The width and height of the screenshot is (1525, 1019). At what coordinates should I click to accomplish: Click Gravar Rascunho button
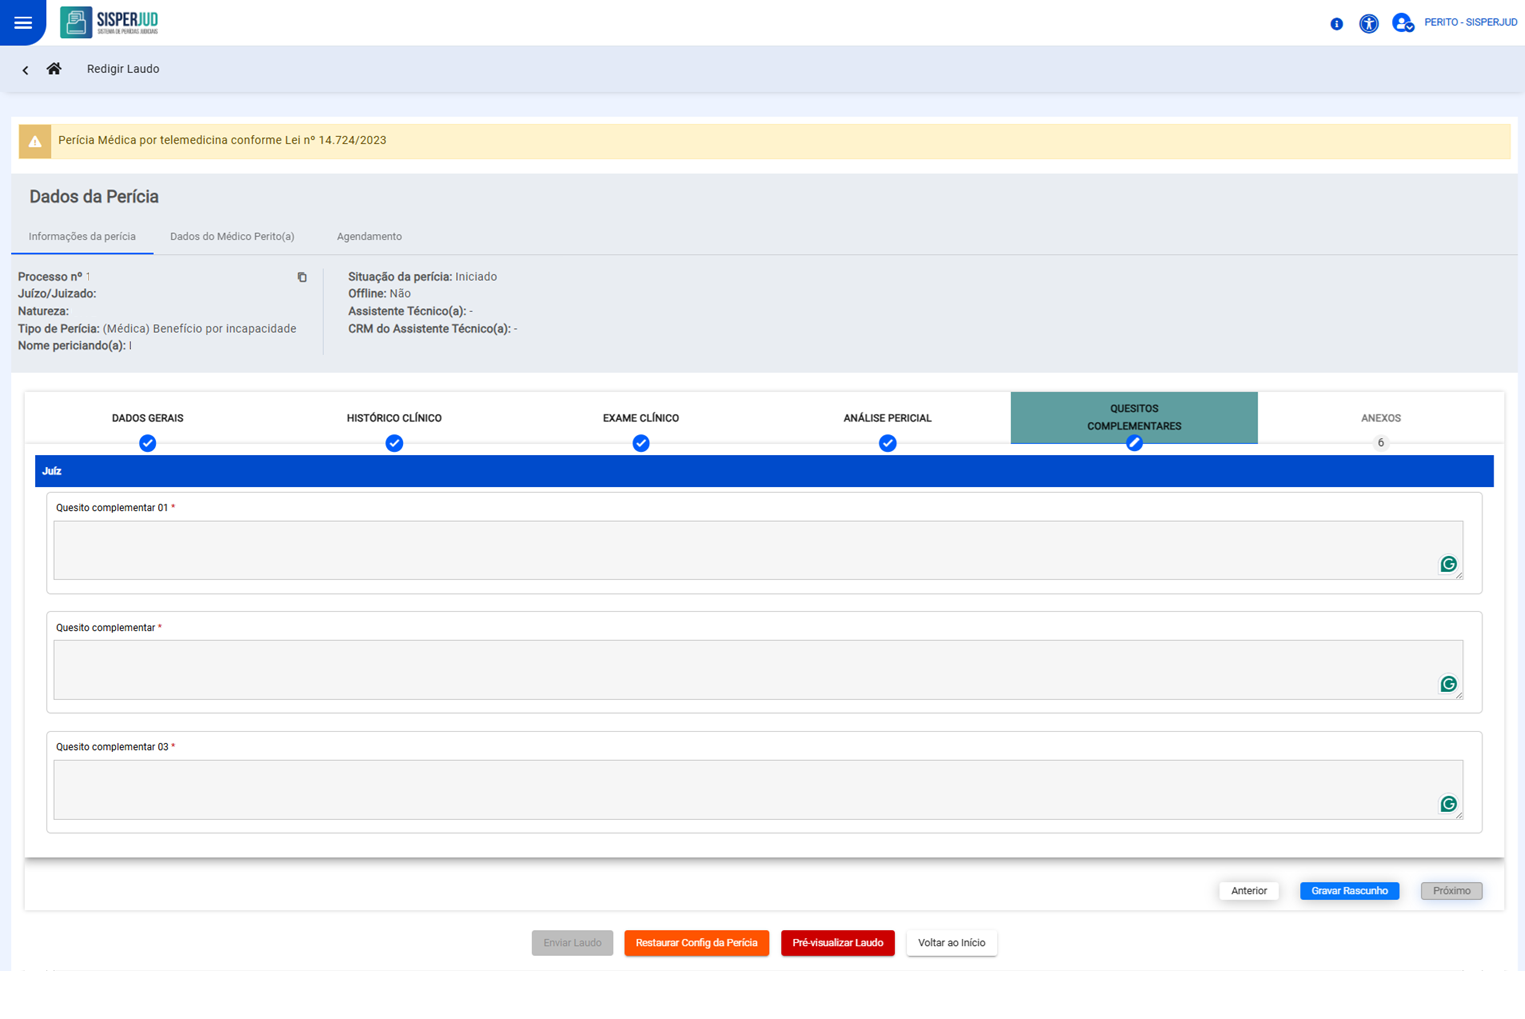click(1349, 891)
